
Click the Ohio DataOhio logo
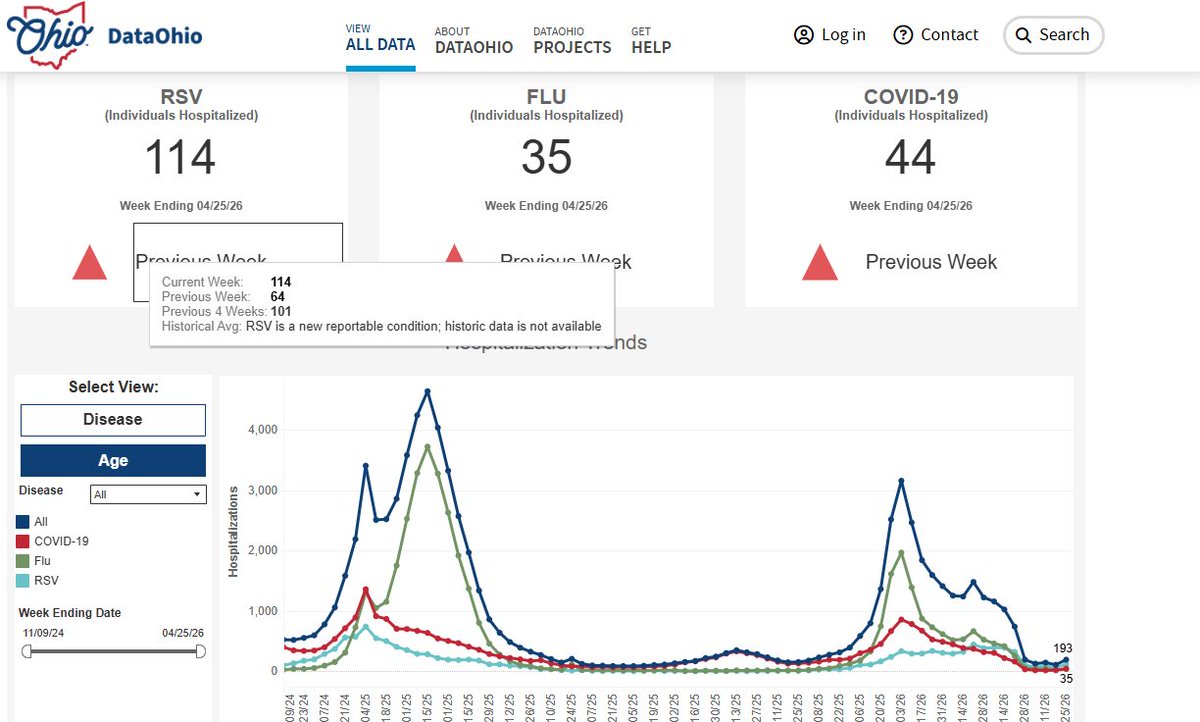[x=104, y=36]
